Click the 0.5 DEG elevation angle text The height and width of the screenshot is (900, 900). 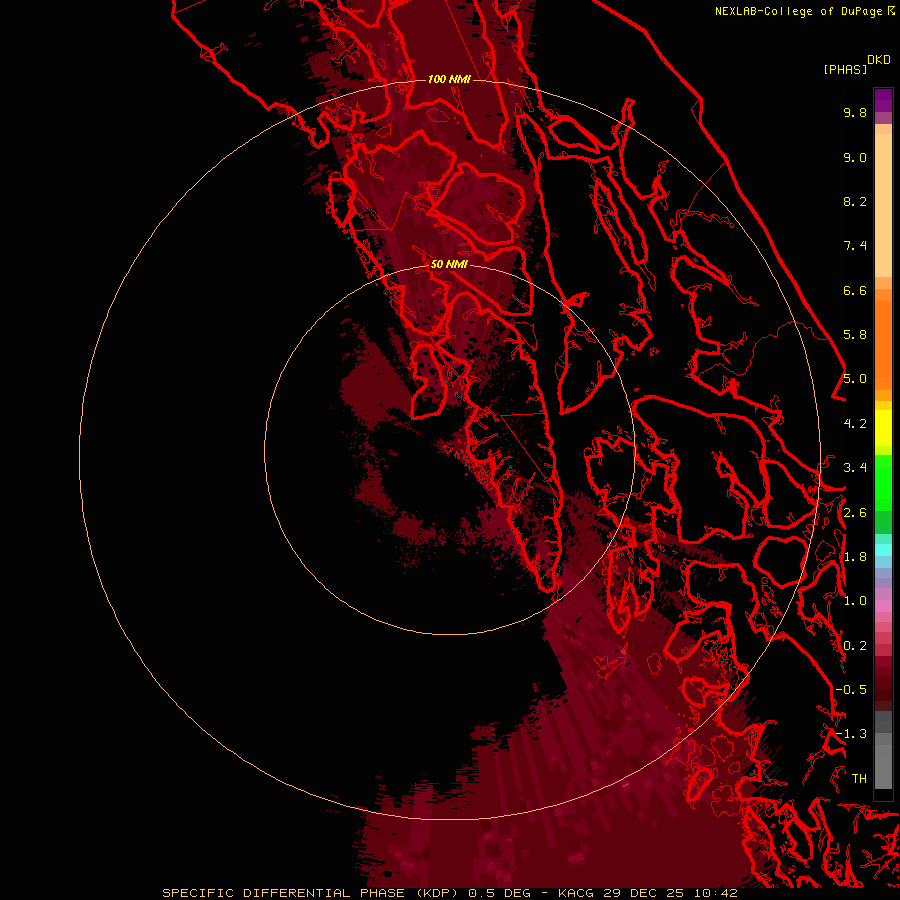click(499, 893)
